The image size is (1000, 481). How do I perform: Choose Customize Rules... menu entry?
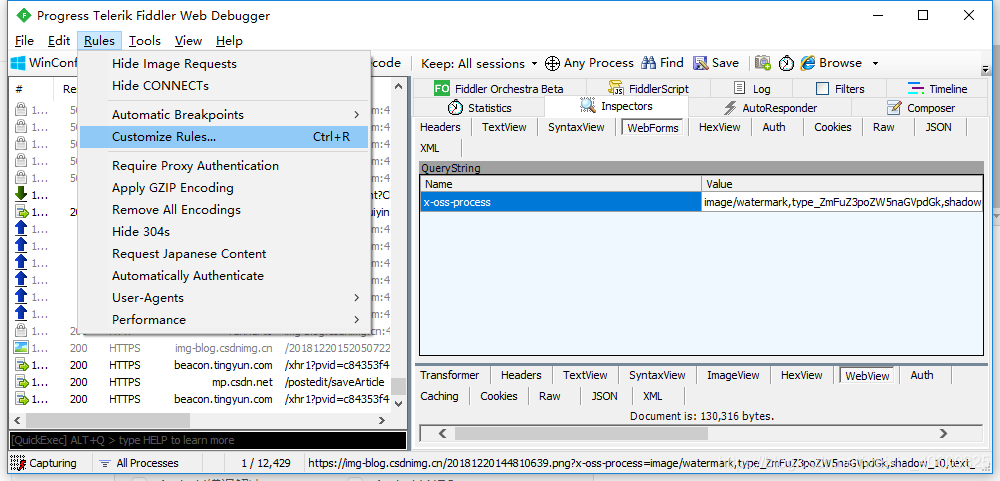[224, 137]
